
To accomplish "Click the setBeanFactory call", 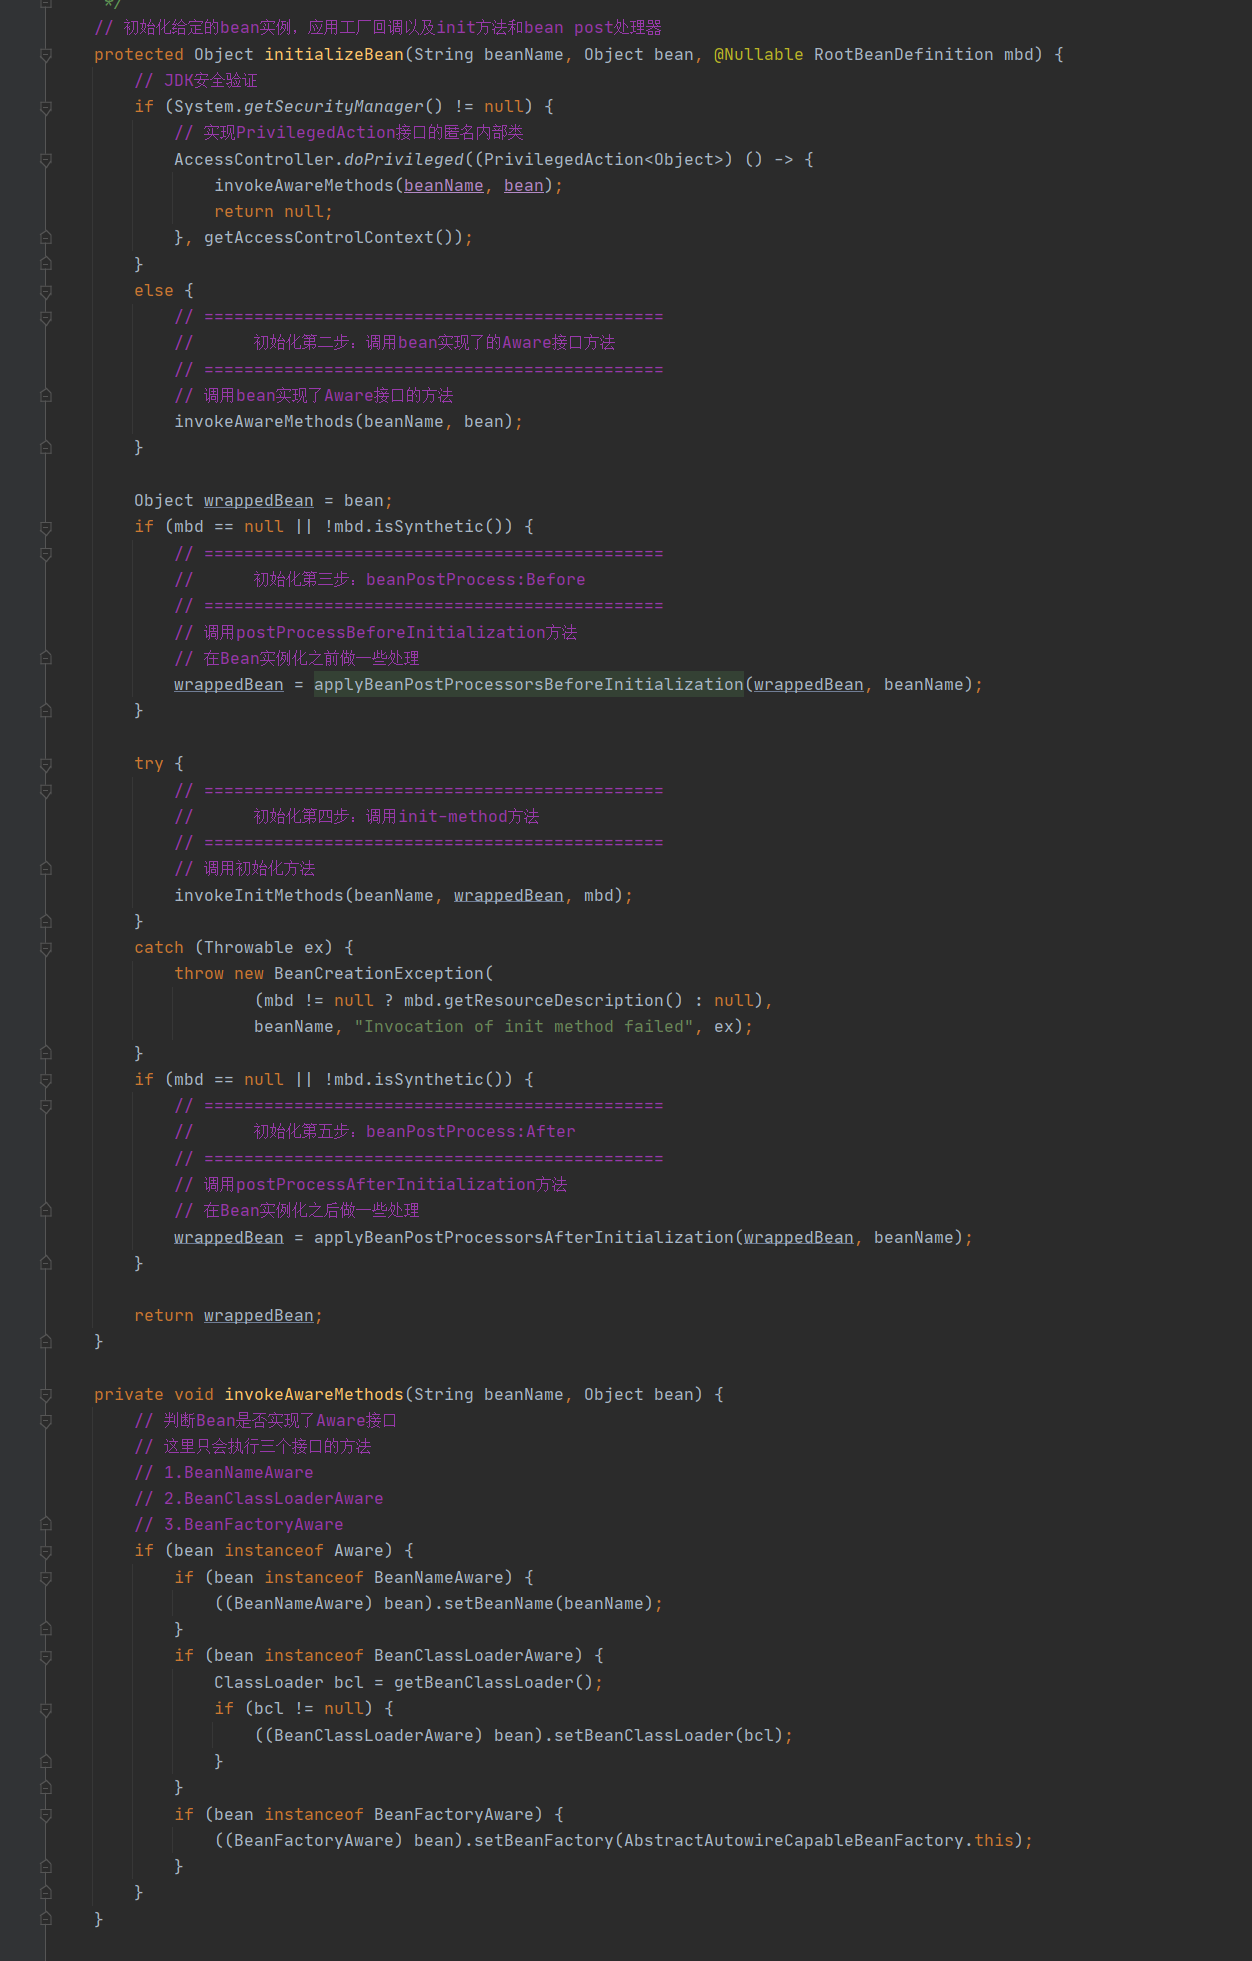I will point(543,1841).
